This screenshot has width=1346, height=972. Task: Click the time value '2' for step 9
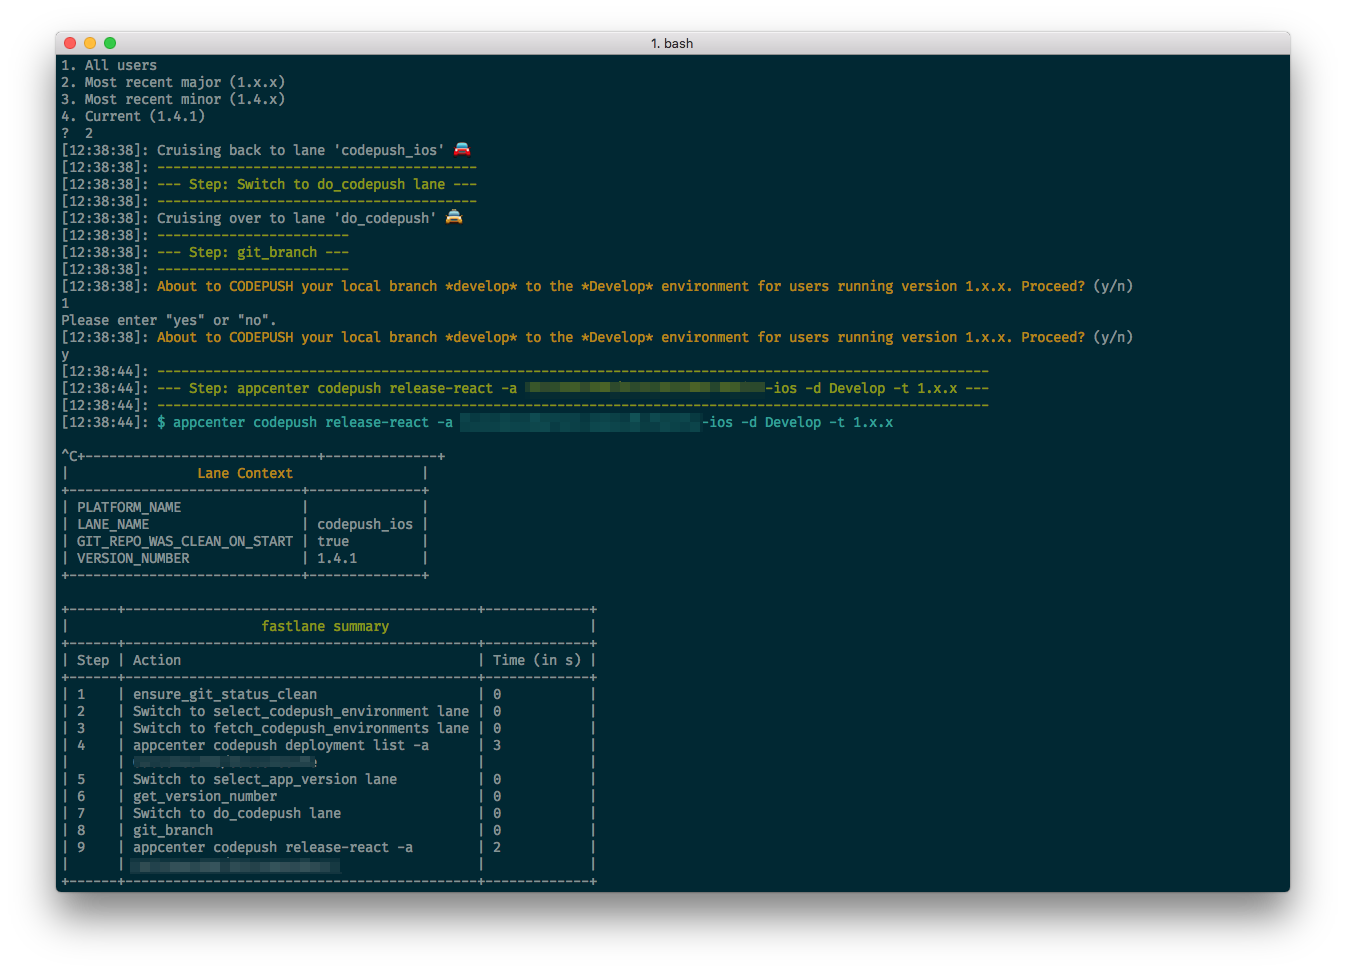(x=497, y=847)
